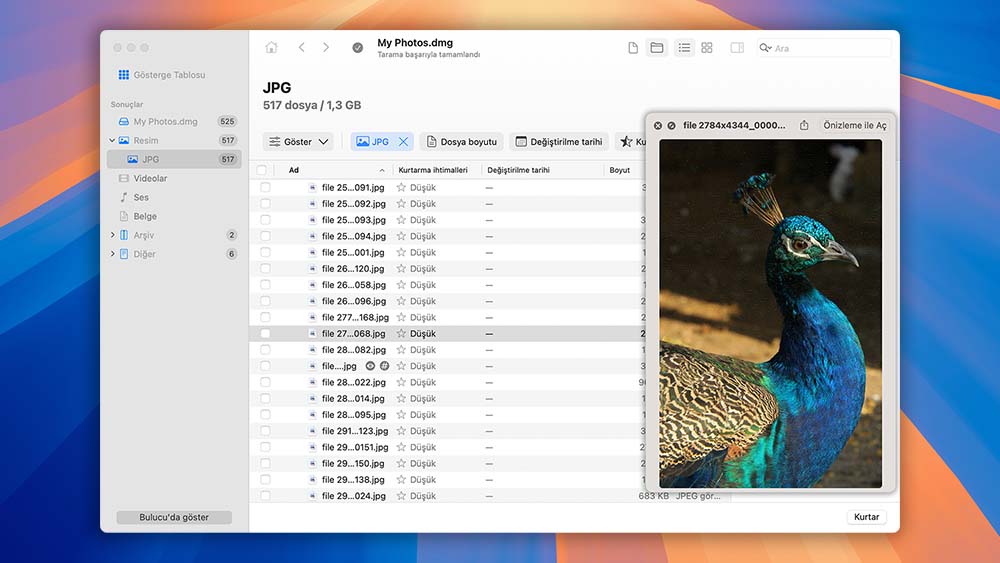
Task: Select the grid view icon
Action: coord(707,48)
